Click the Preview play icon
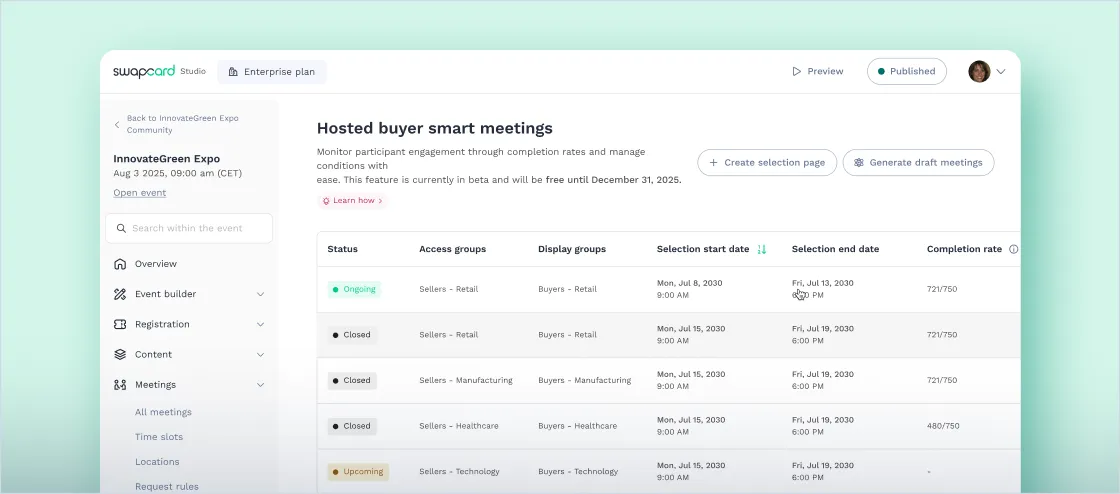This screenshot has height=494, width=1120. 796,71
